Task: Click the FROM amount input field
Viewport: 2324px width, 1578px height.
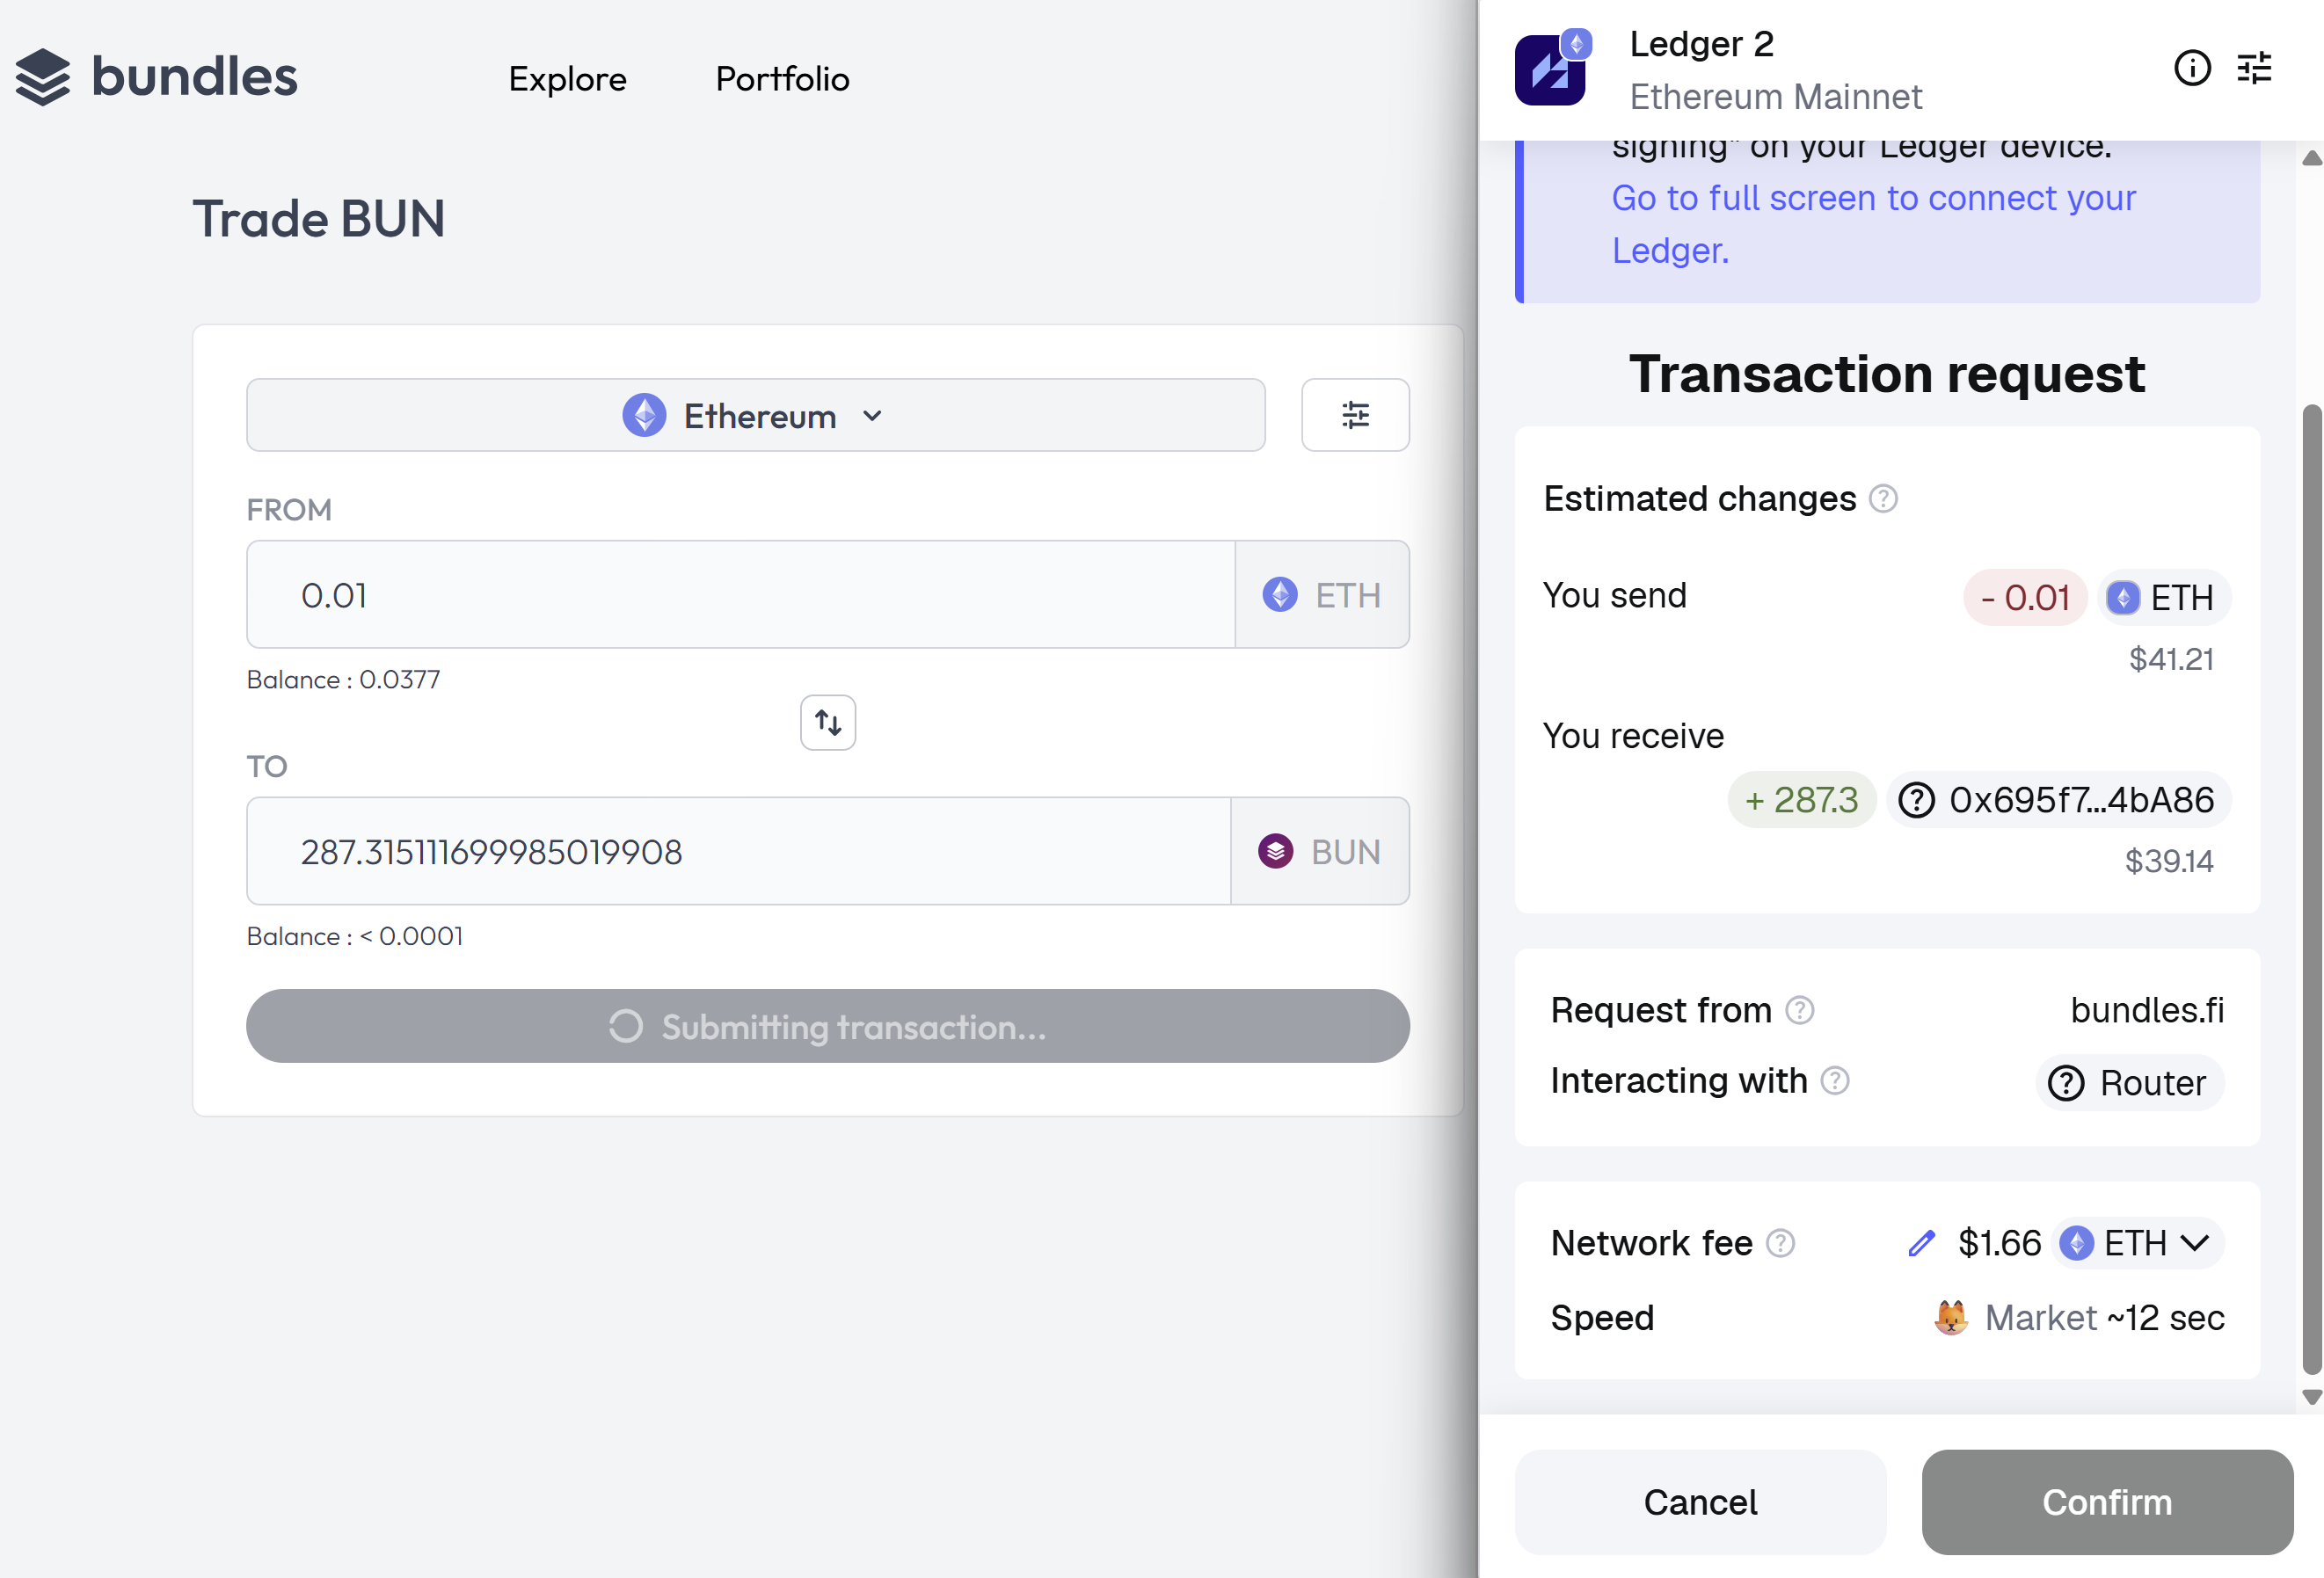Action: coord(740,595)
